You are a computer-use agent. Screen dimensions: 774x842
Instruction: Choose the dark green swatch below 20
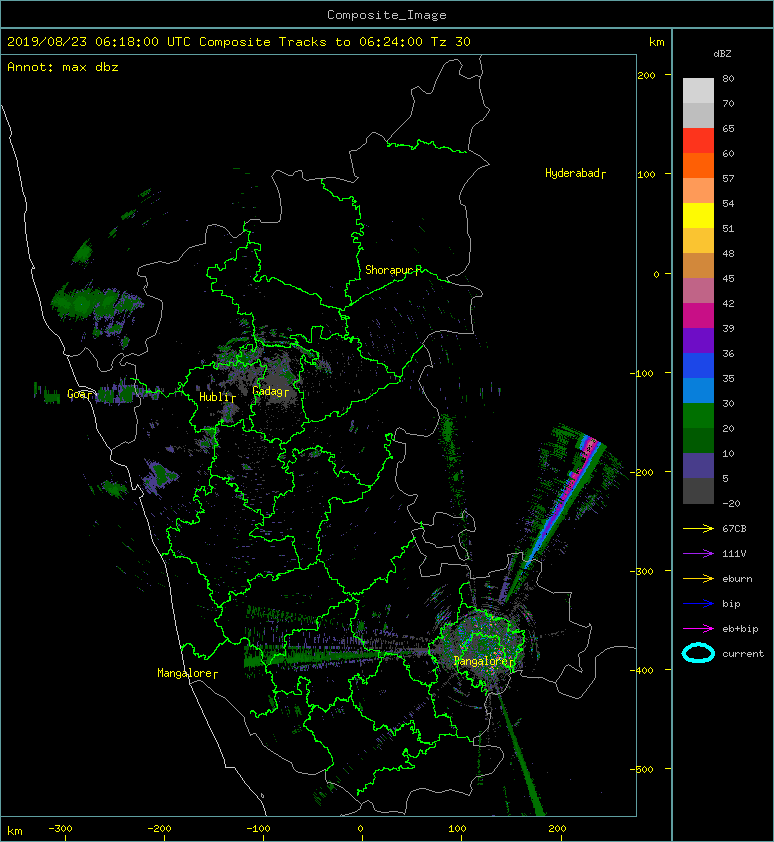pyautogui.click(x=698, y=441)
